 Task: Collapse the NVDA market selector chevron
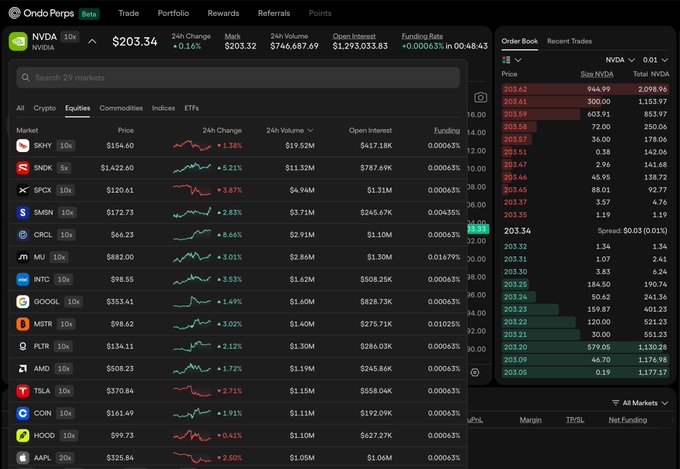pyautogui.click(x=92, y=42)
